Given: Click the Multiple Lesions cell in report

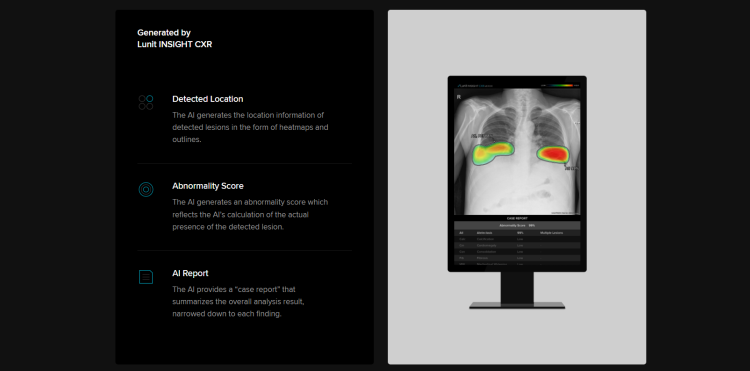Looking at the screenshot, I should [x=551, y=233].
